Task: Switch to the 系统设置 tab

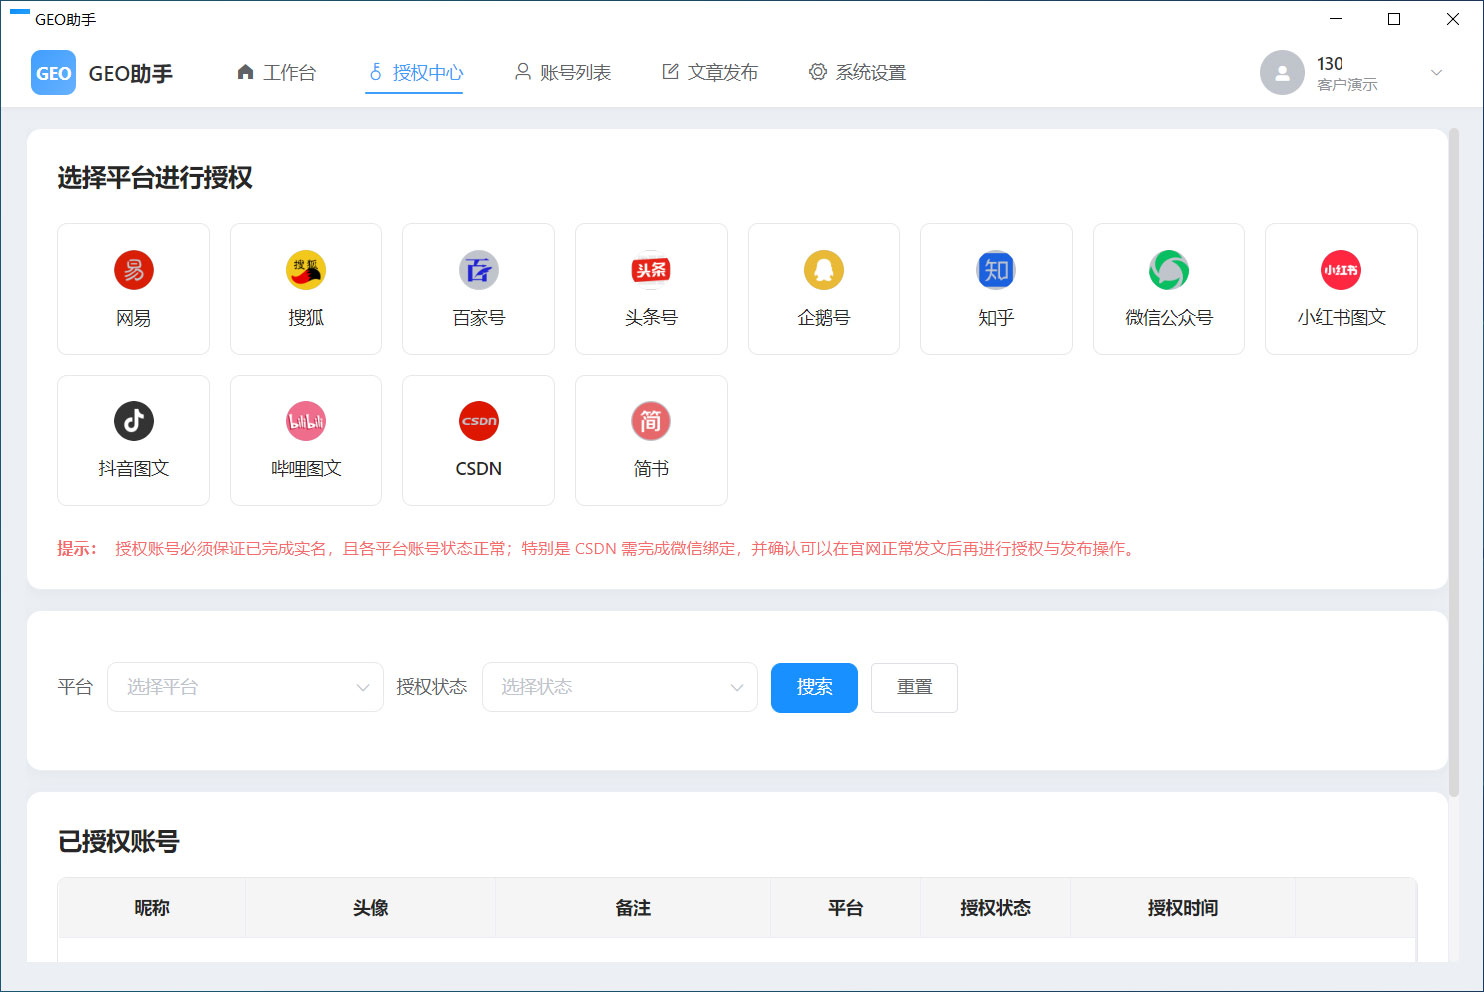Action: tap(857, 72)
